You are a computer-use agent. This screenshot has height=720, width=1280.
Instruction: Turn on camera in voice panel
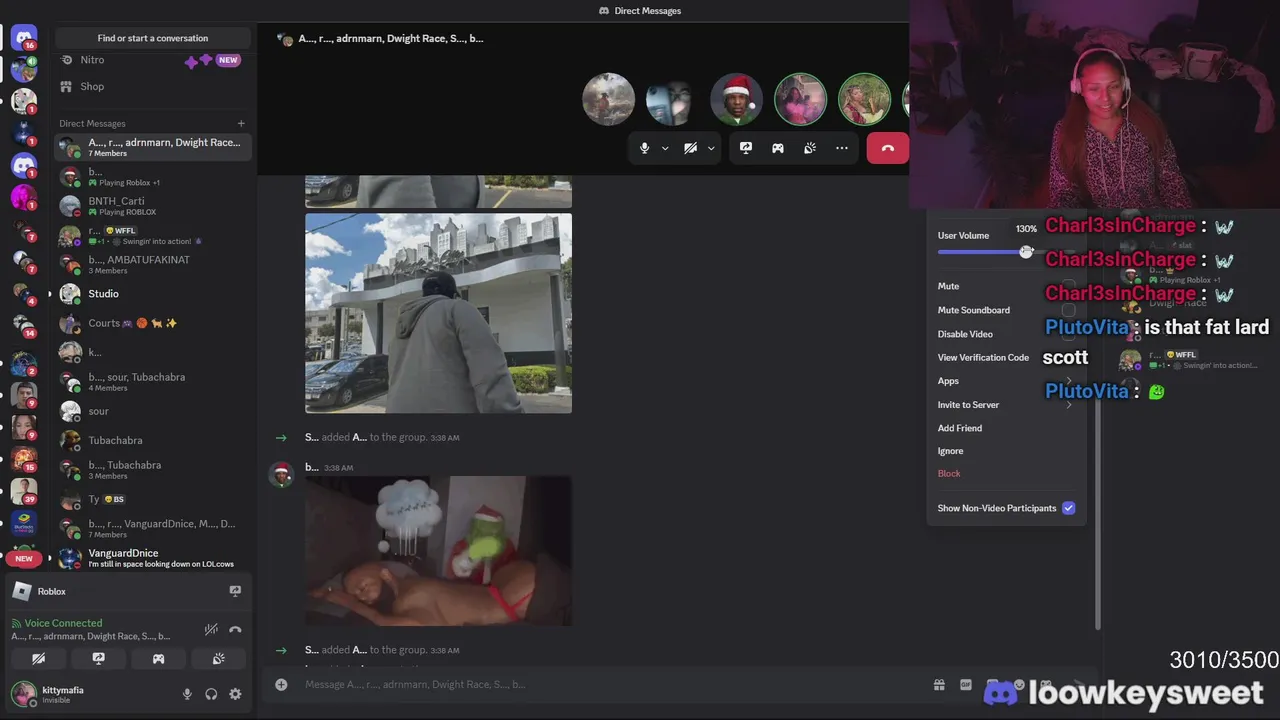pyautogui.click(x=38, y=659)
